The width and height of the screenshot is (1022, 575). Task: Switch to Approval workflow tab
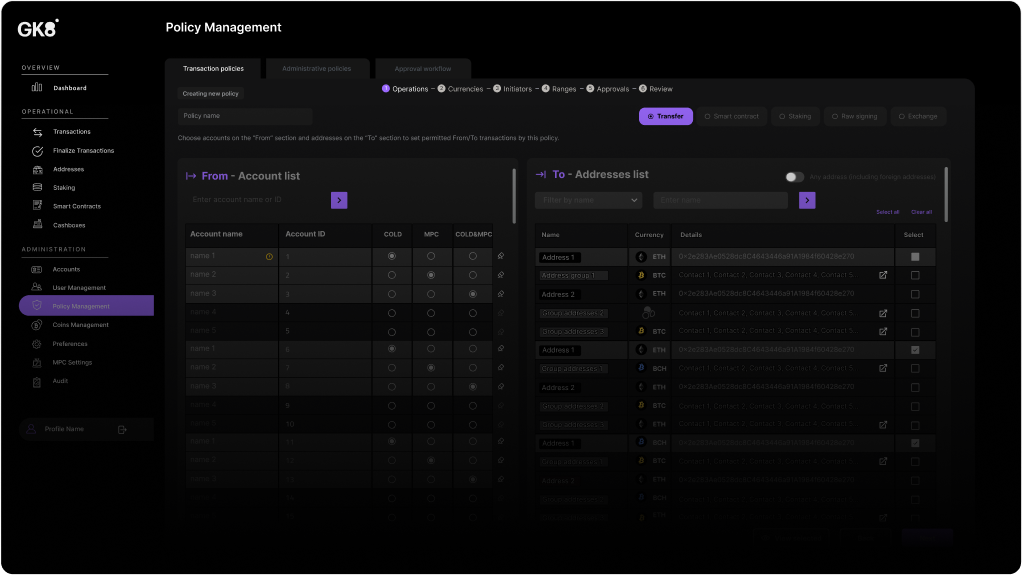421,69
